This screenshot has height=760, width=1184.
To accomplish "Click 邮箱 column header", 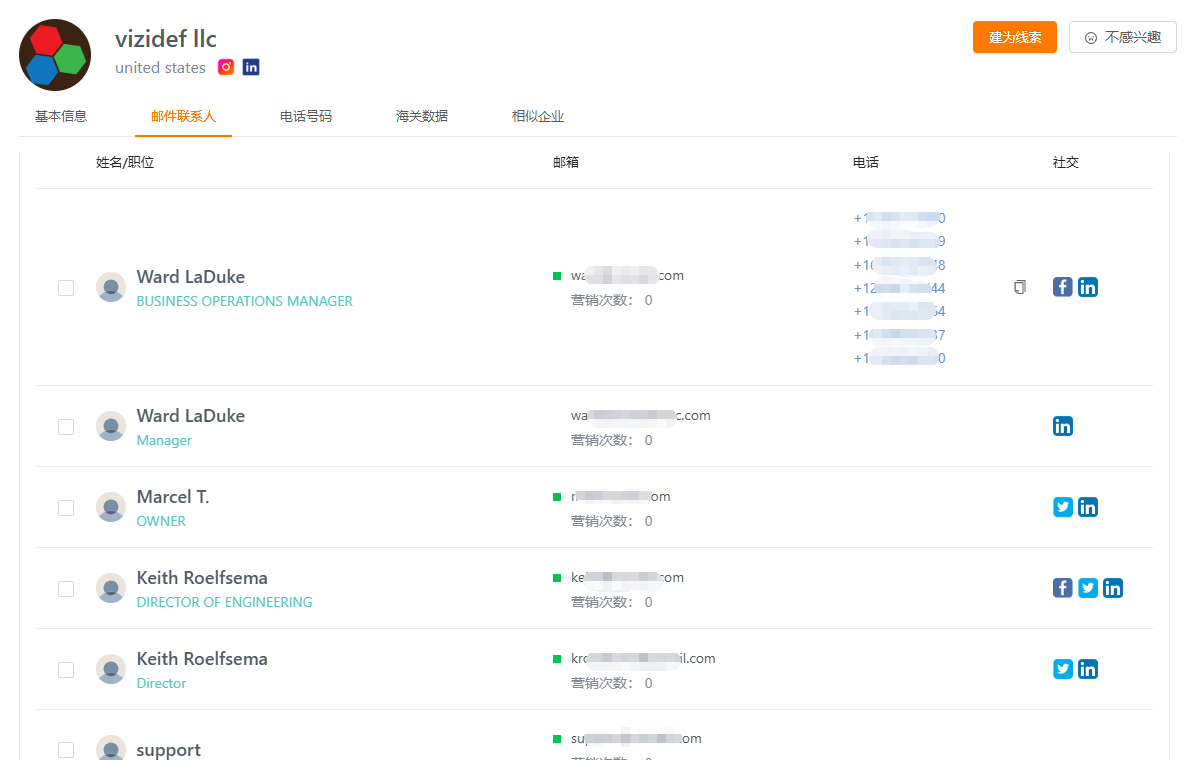I will click(566, 162).
